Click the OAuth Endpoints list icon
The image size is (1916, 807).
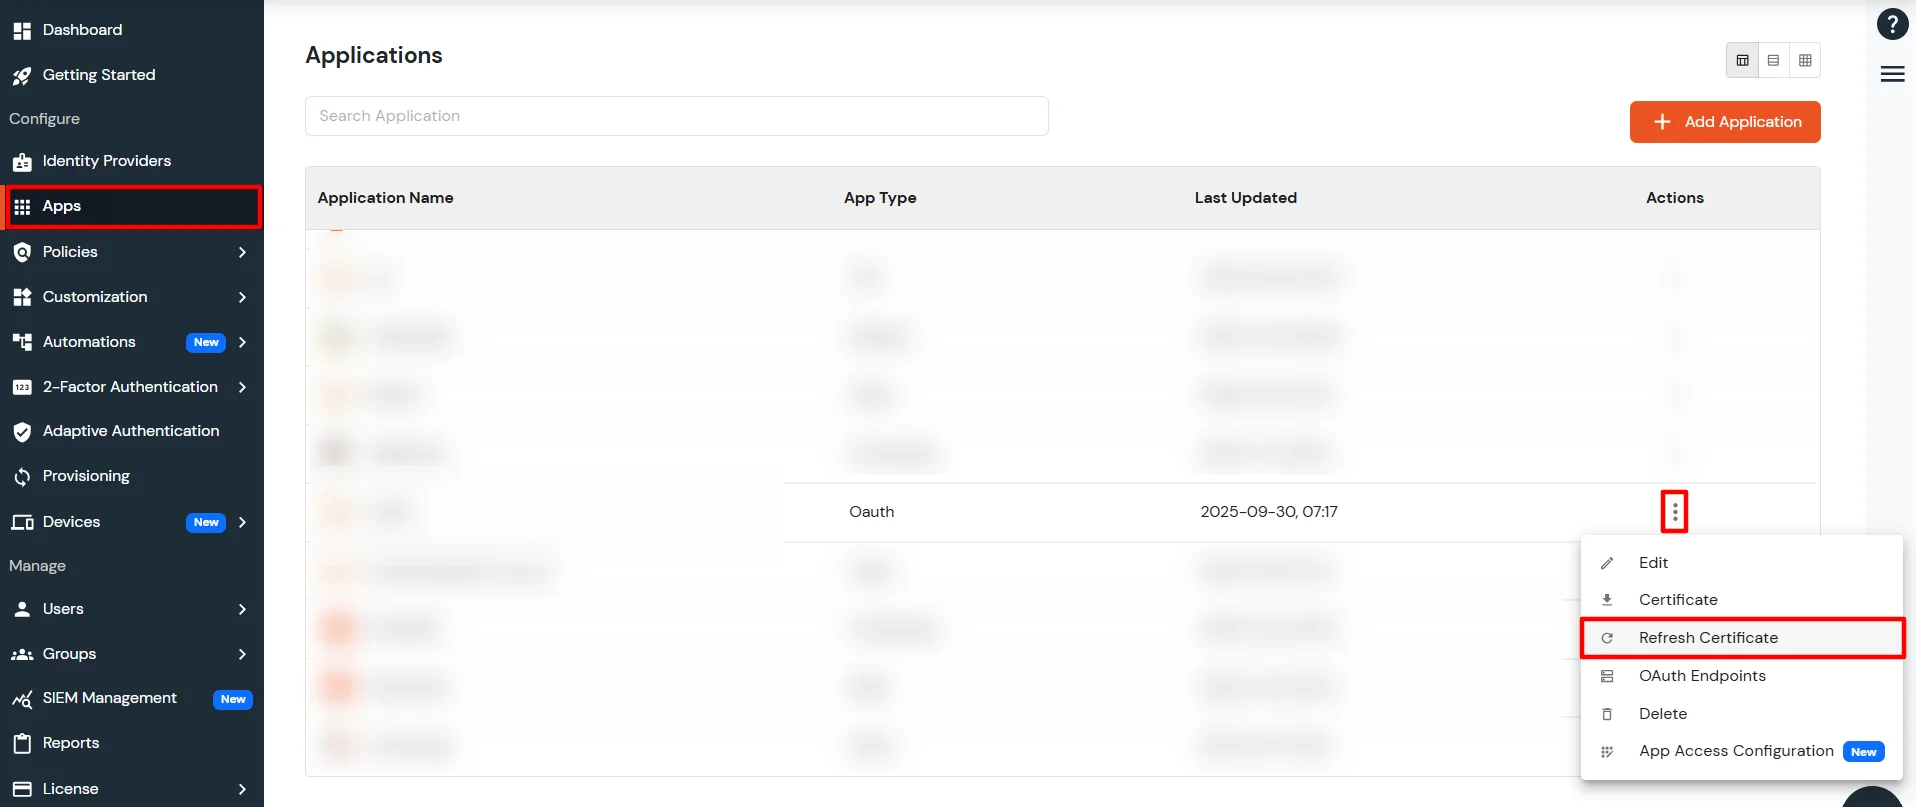pyautogui.click(x=1607, y=676)
